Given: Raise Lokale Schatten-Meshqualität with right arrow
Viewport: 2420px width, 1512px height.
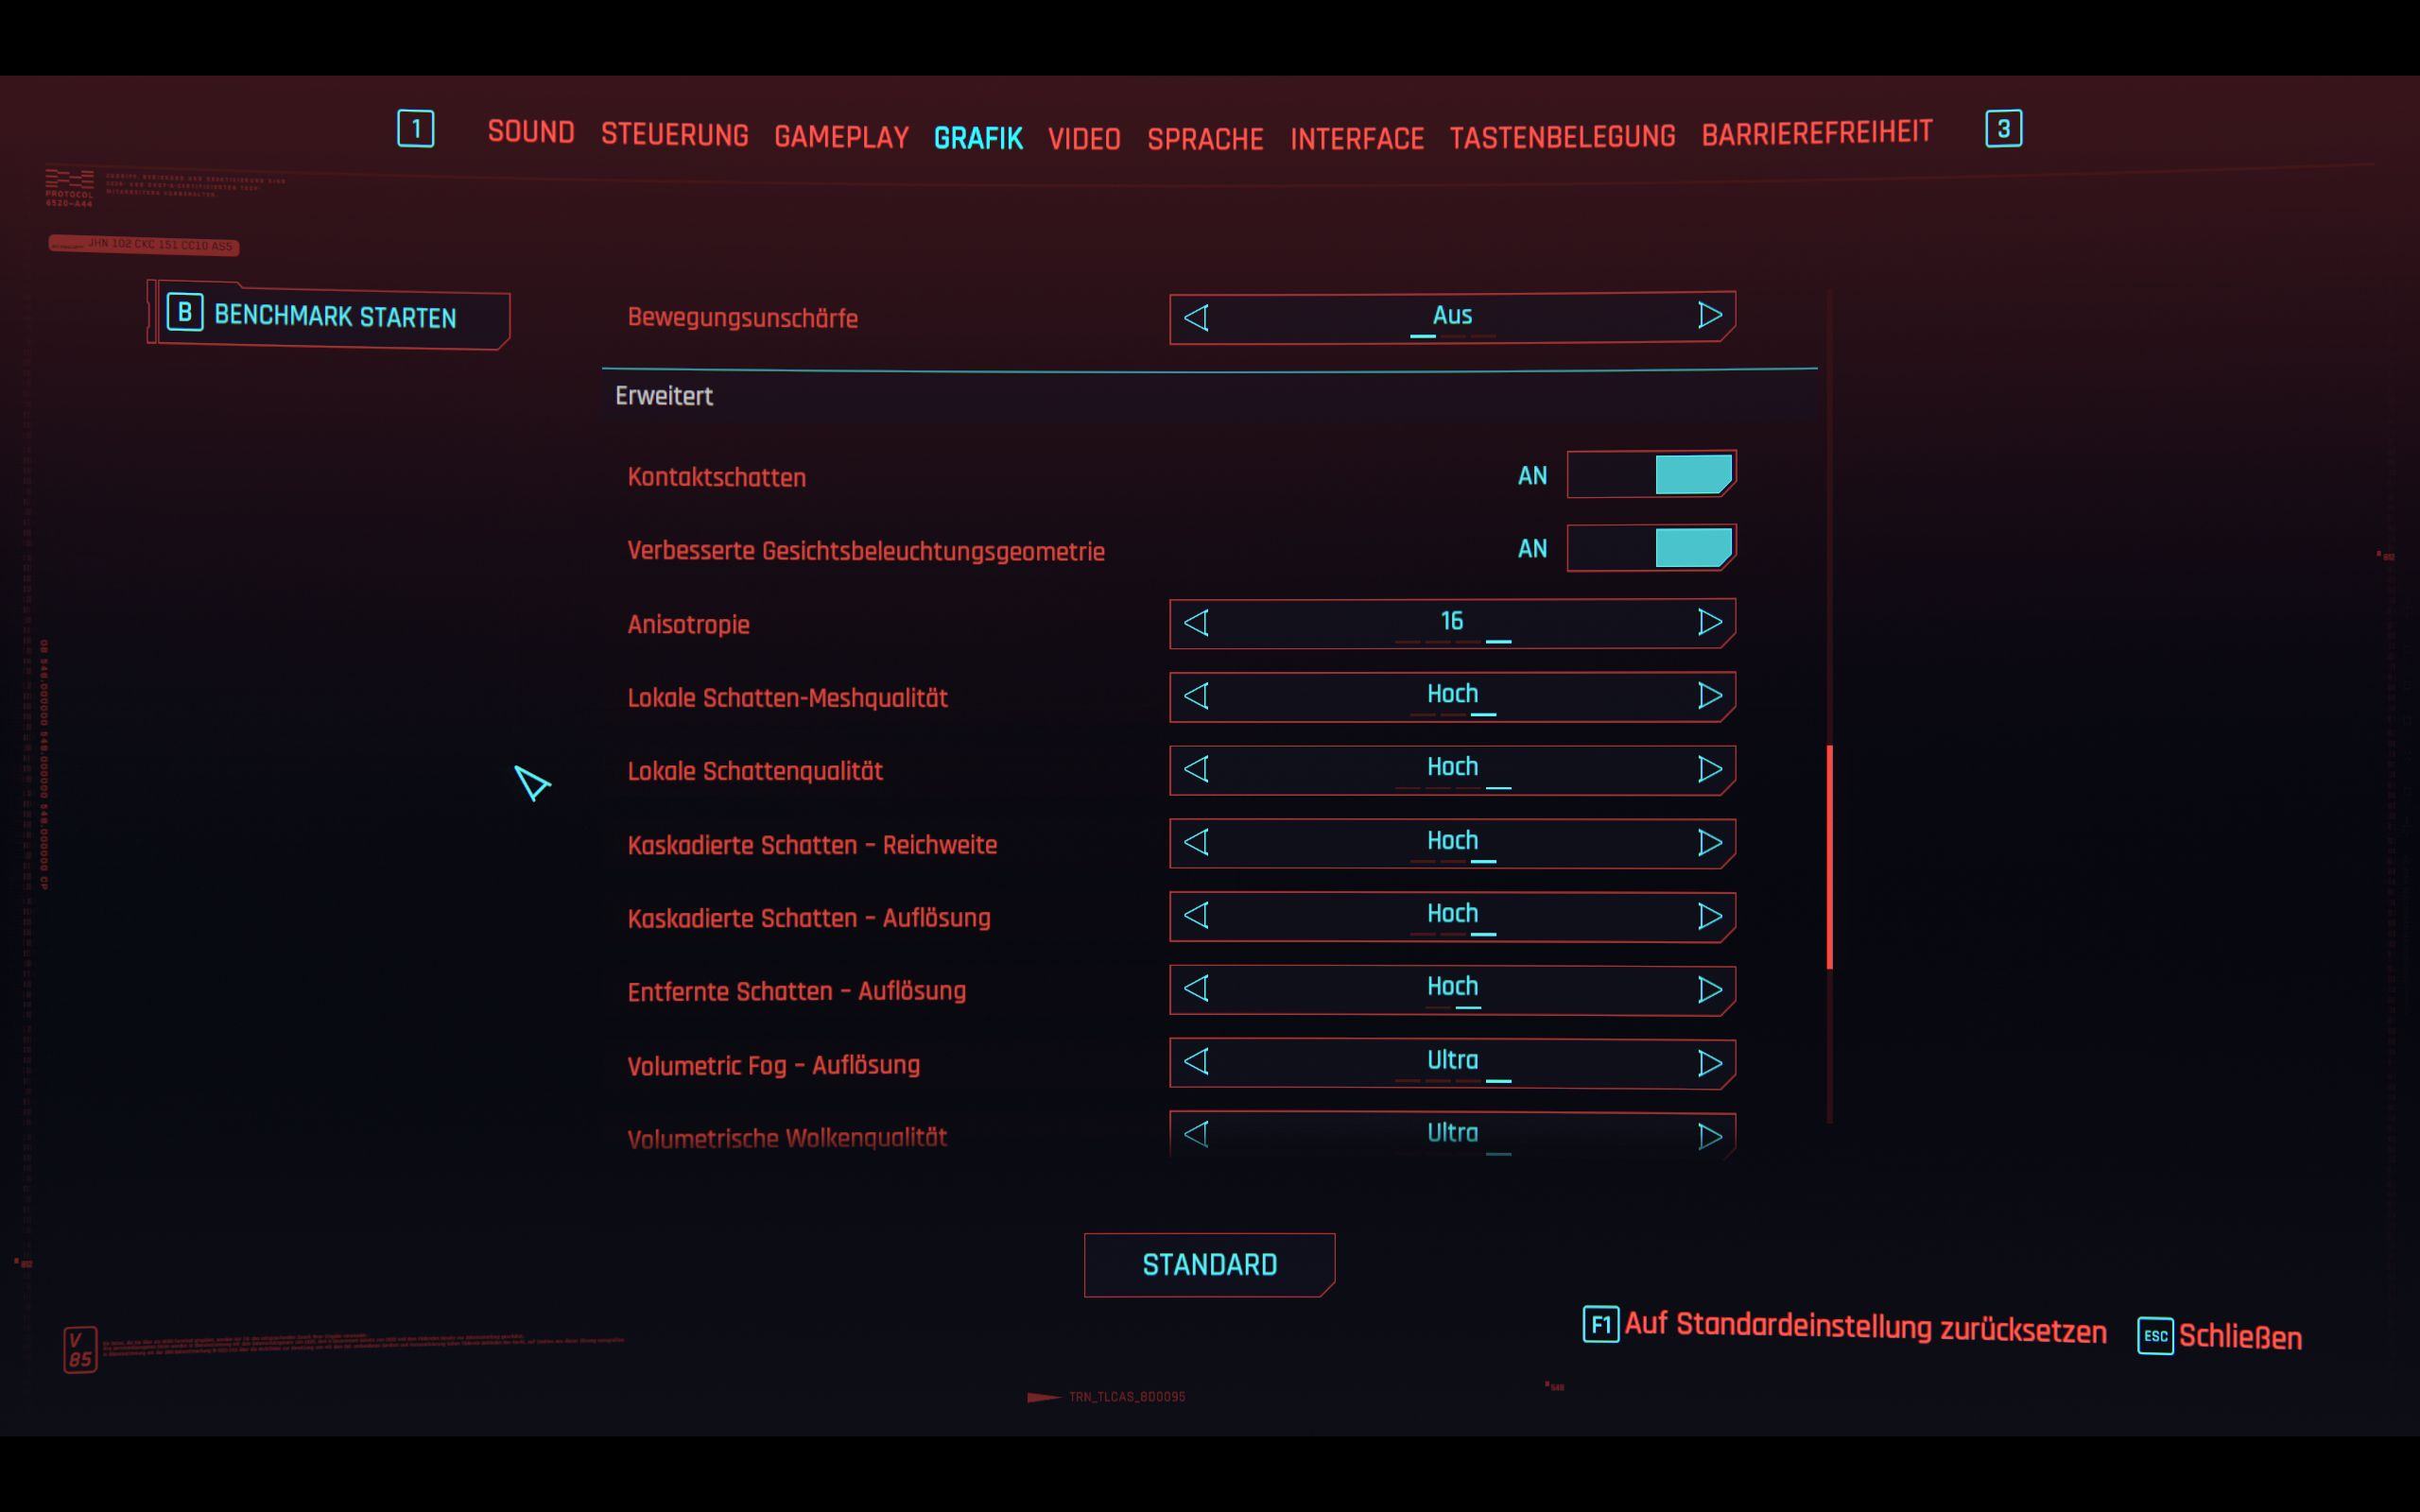Looking at the screenshot, I should (1709, 696).
